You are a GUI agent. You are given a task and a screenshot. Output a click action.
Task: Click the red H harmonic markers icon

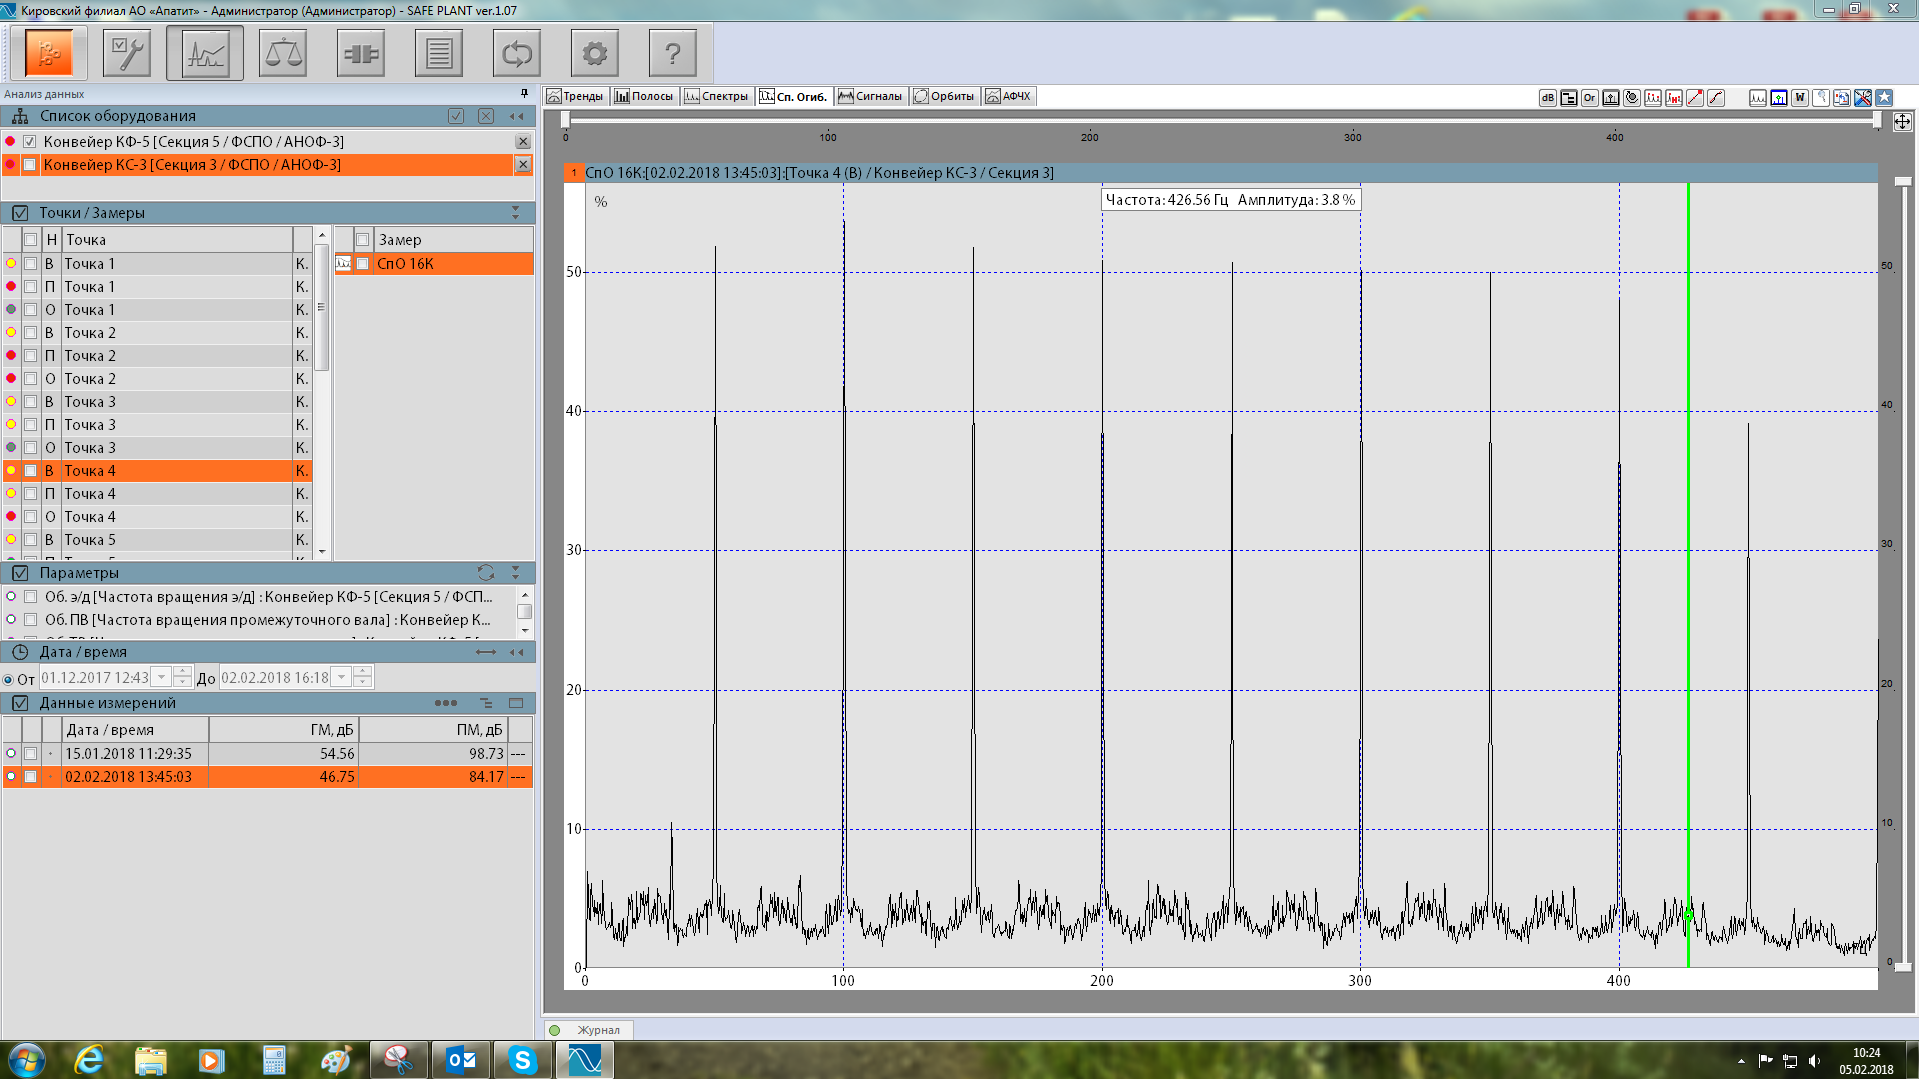1674,98
